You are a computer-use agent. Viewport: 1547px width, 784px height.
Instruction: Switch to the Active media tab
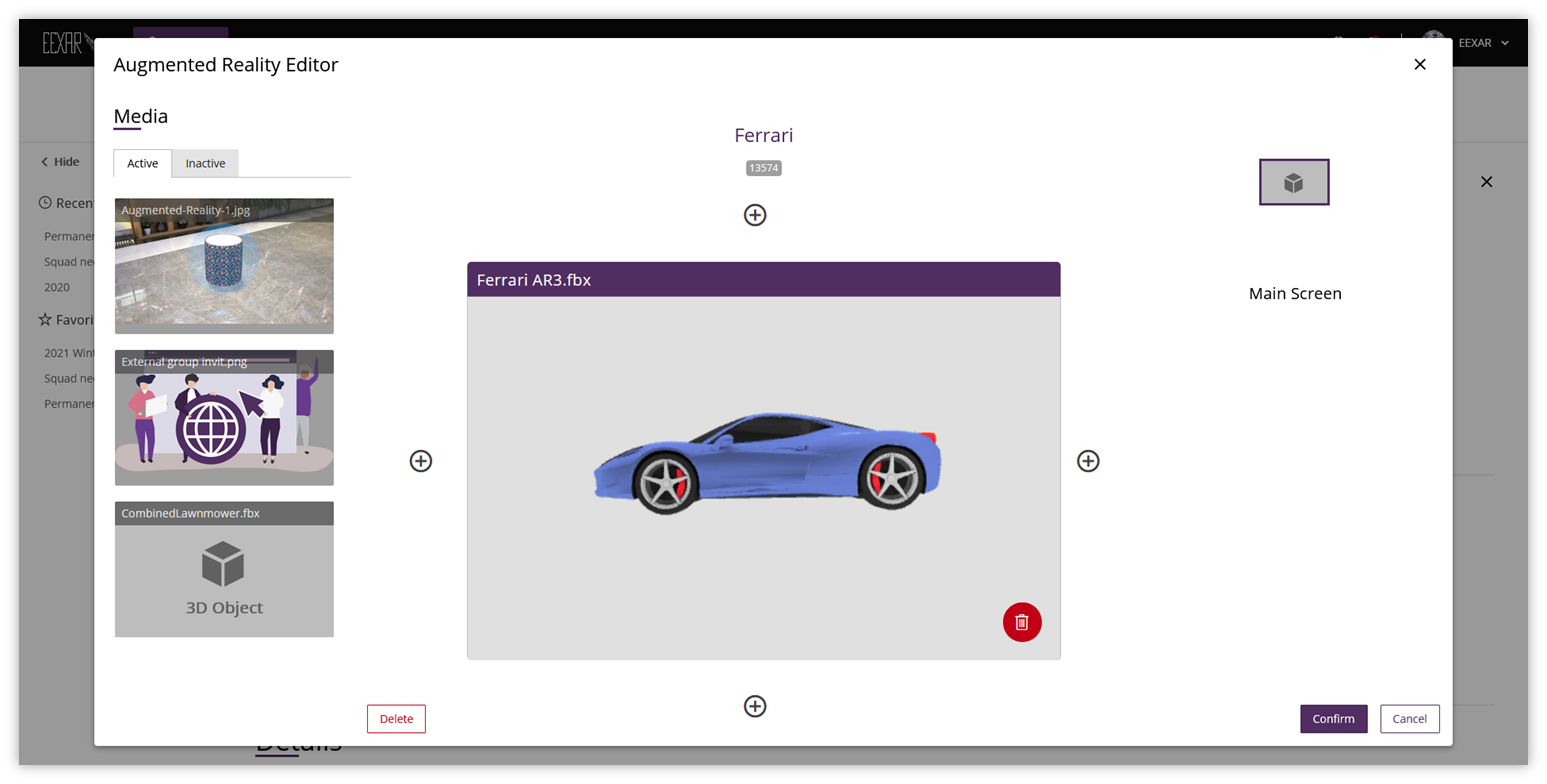pyautogui.click(x=142, y=163)
